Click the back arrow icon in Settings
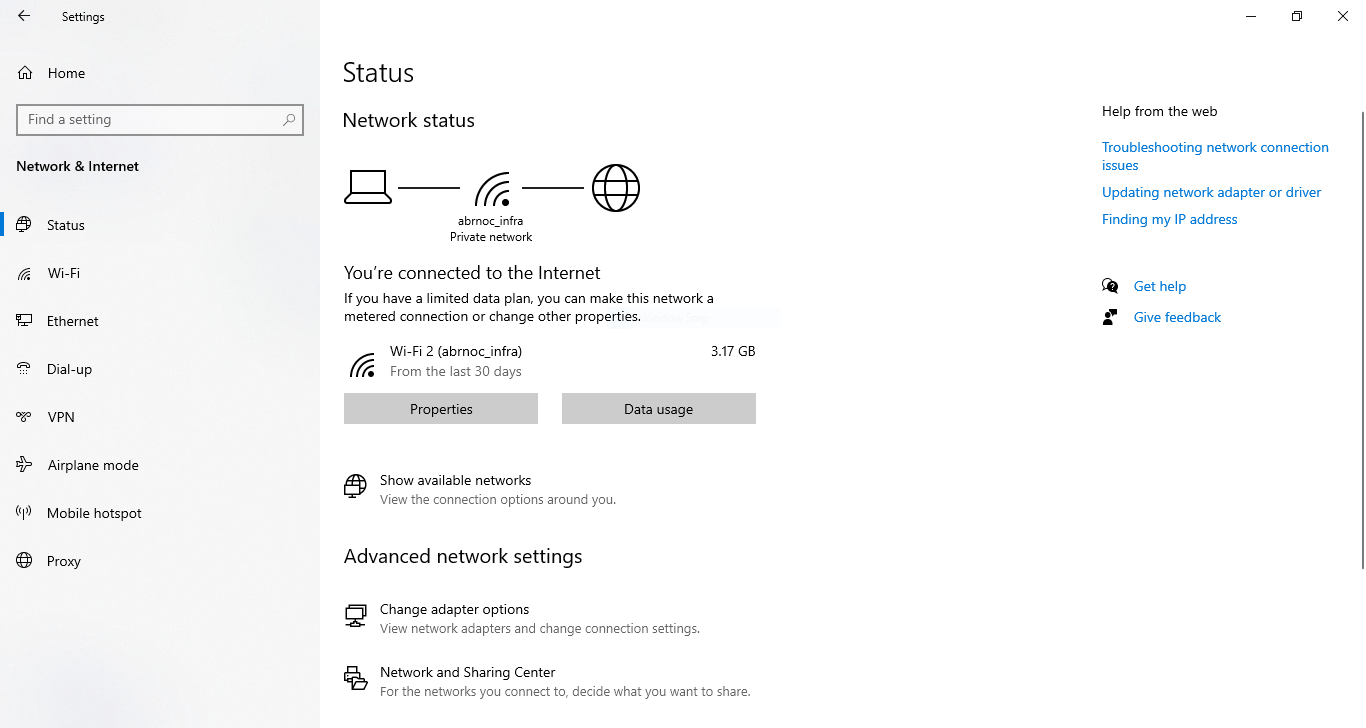 [24, 16]
